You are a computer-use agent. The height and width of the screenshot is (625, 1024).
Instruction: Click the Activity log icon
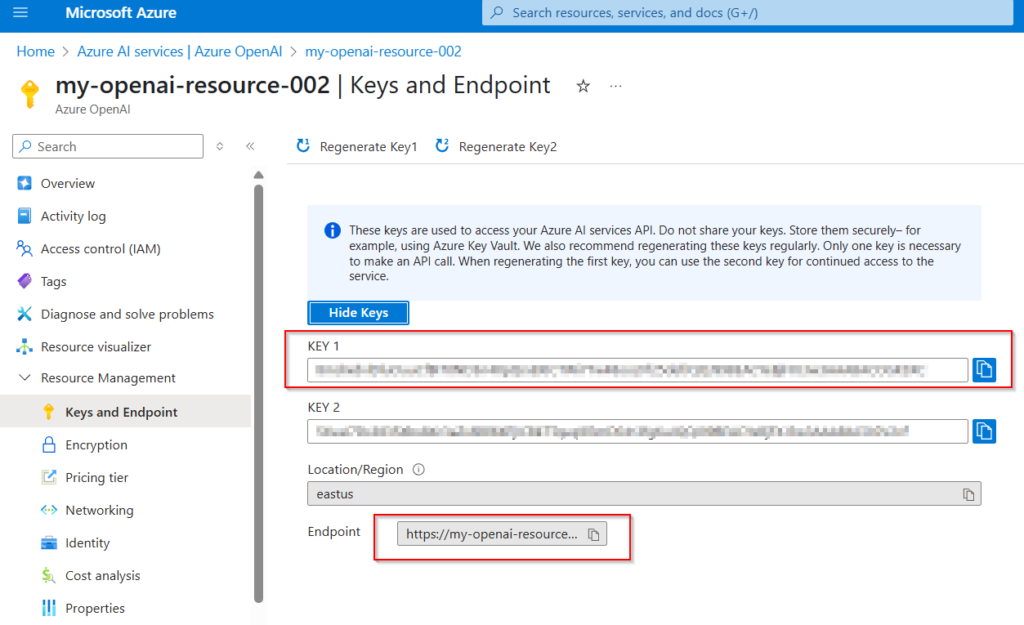coord(24,216)
